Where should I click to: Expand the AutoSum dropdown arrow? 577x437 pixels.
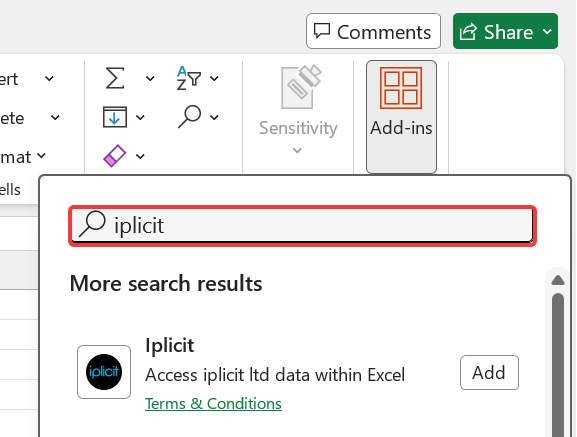[150, 78]
